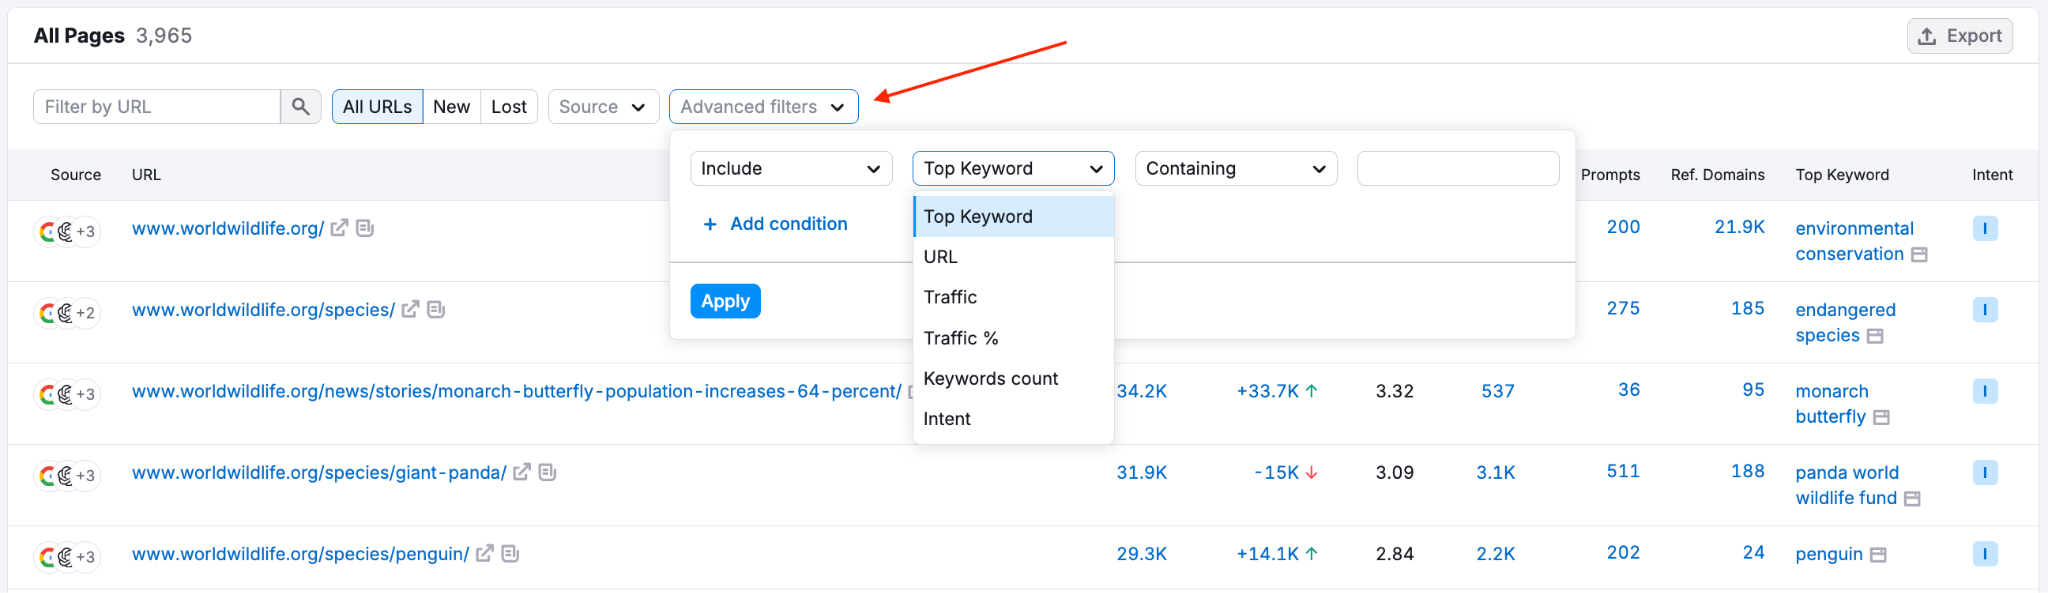Click source icons in the penguin row
The image size is (2048, 593).
click(x=67, y=557)
